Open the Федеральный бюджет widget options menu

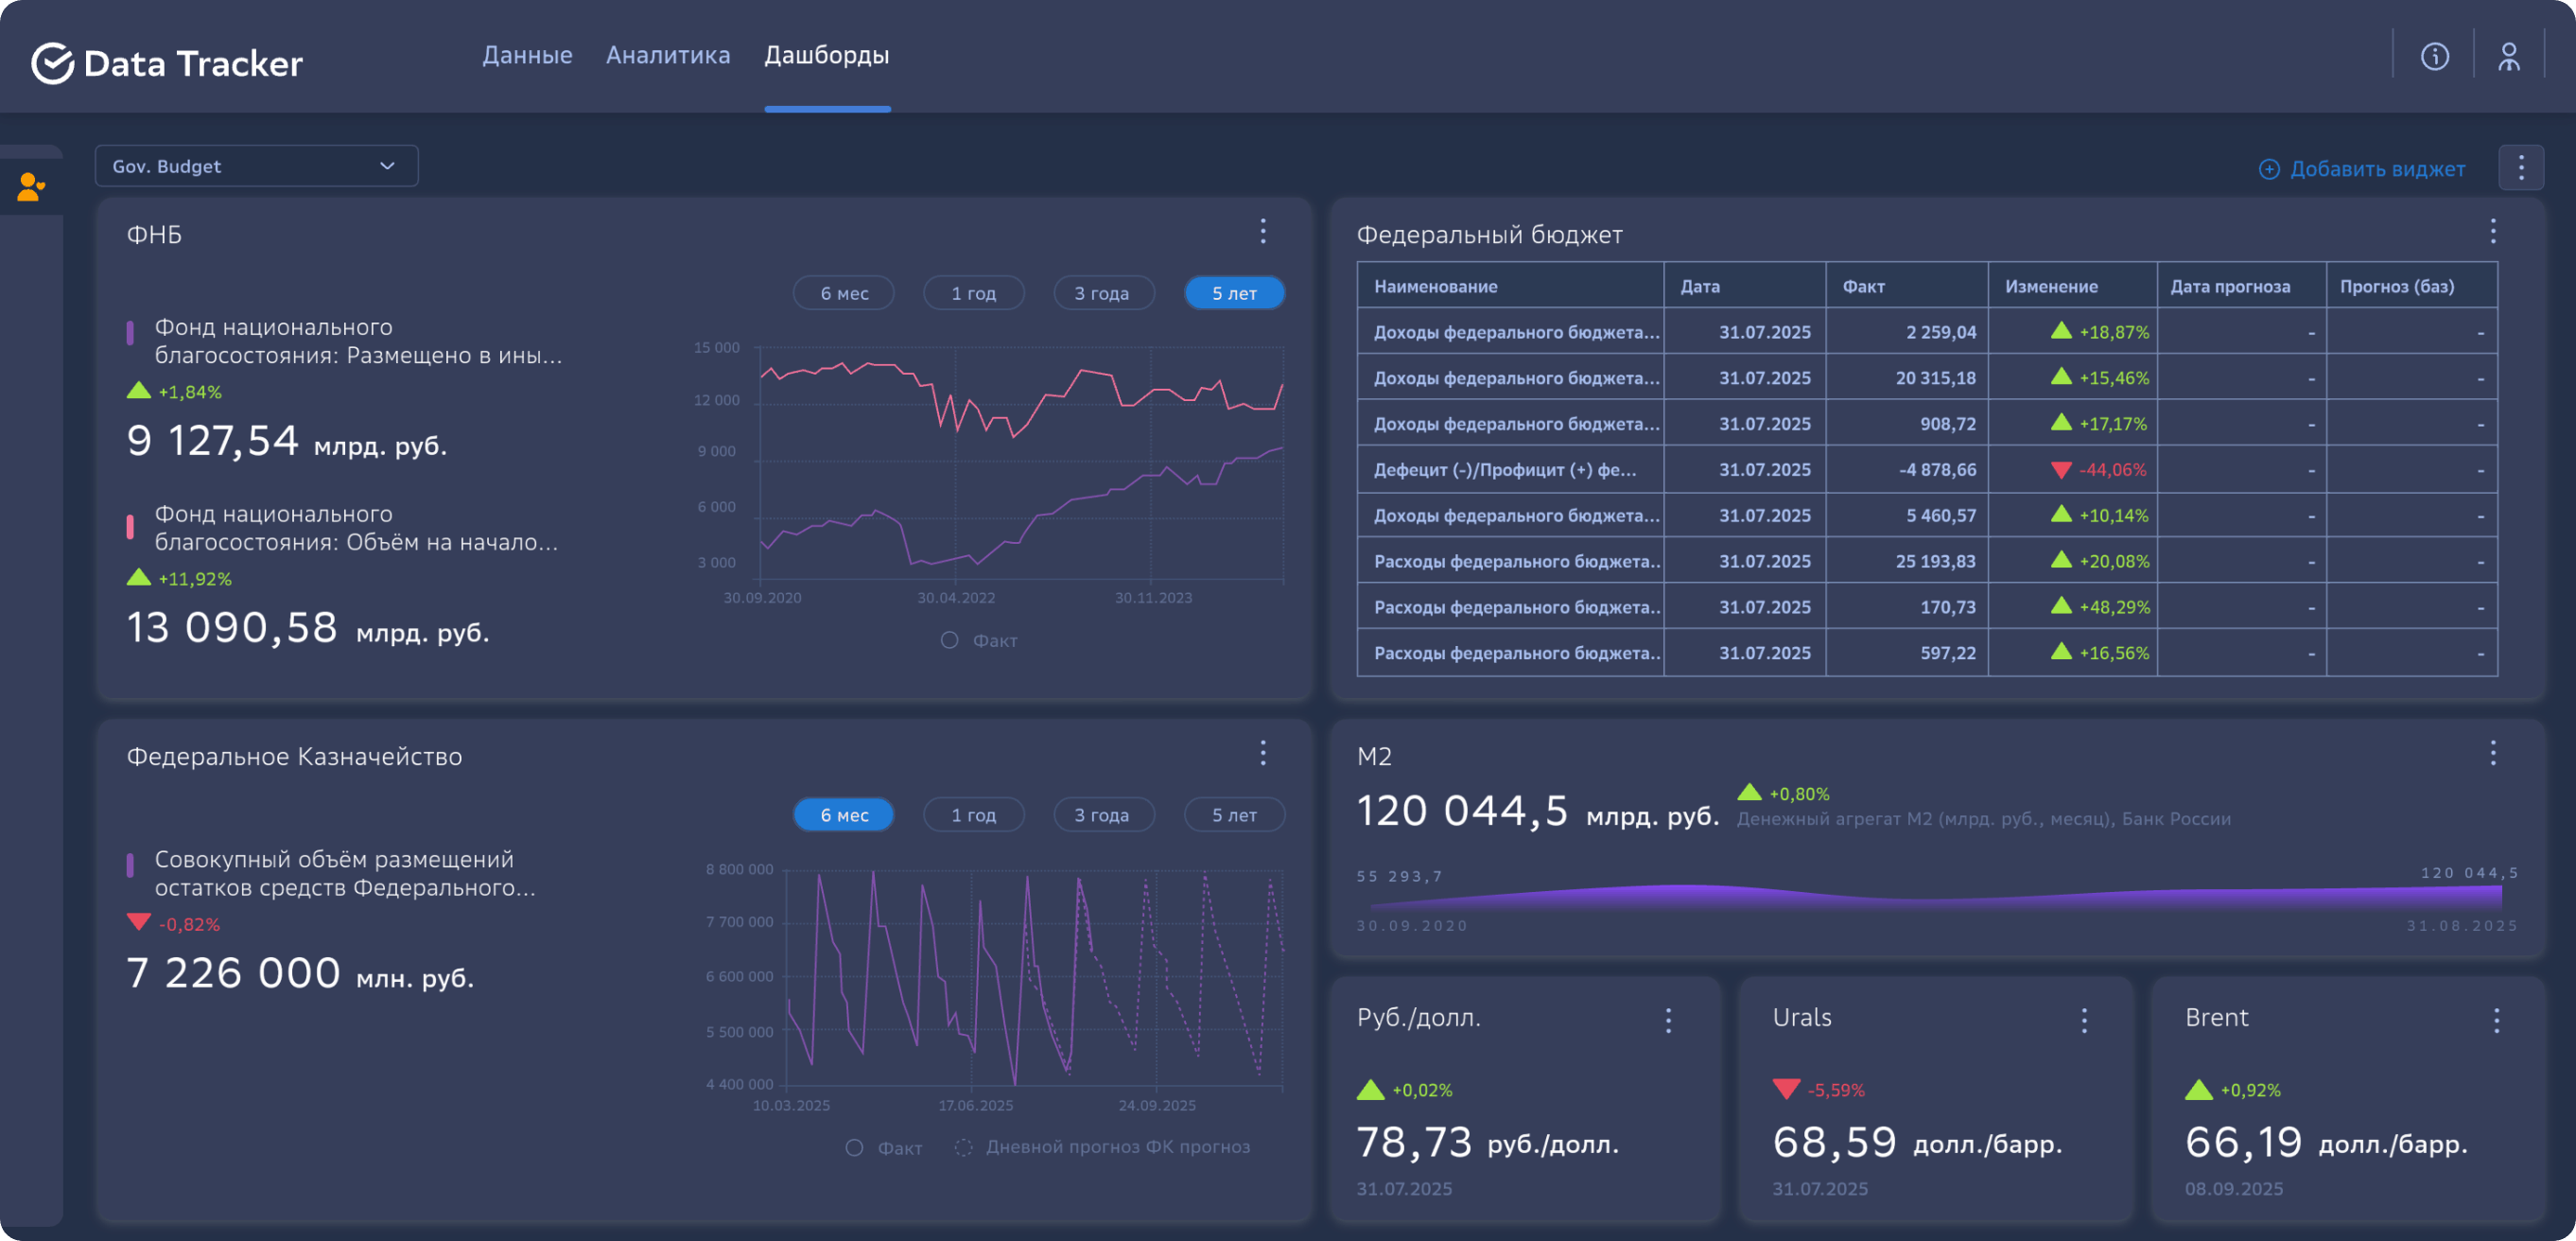tap(2492, 232)
